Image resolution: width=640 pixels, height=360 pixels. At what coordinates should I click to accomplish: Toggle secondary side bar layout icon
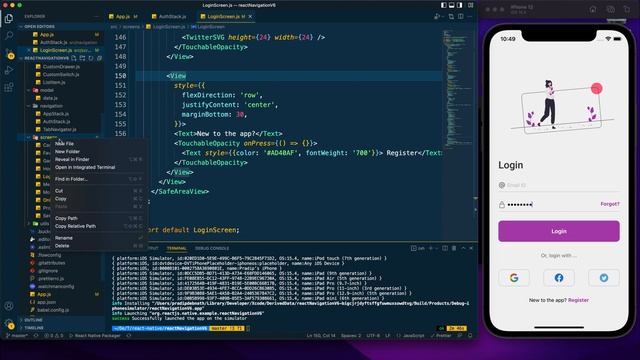coord(460,5)
